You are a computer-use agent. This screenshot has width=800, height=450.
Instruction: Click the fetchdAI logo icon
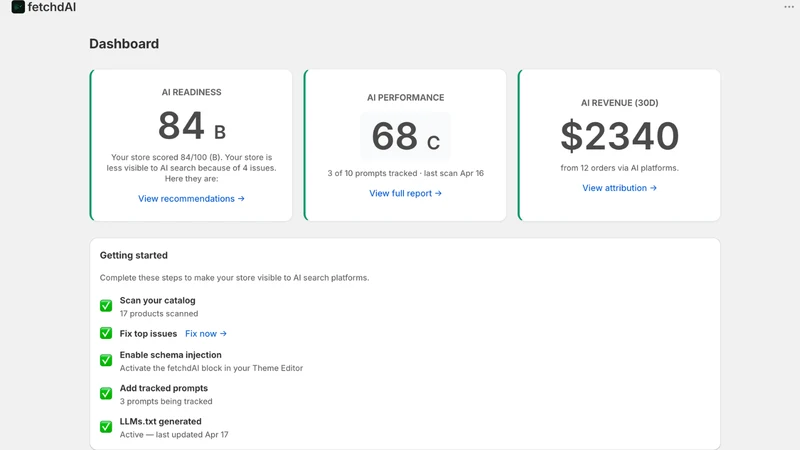[x=18, y=7]
